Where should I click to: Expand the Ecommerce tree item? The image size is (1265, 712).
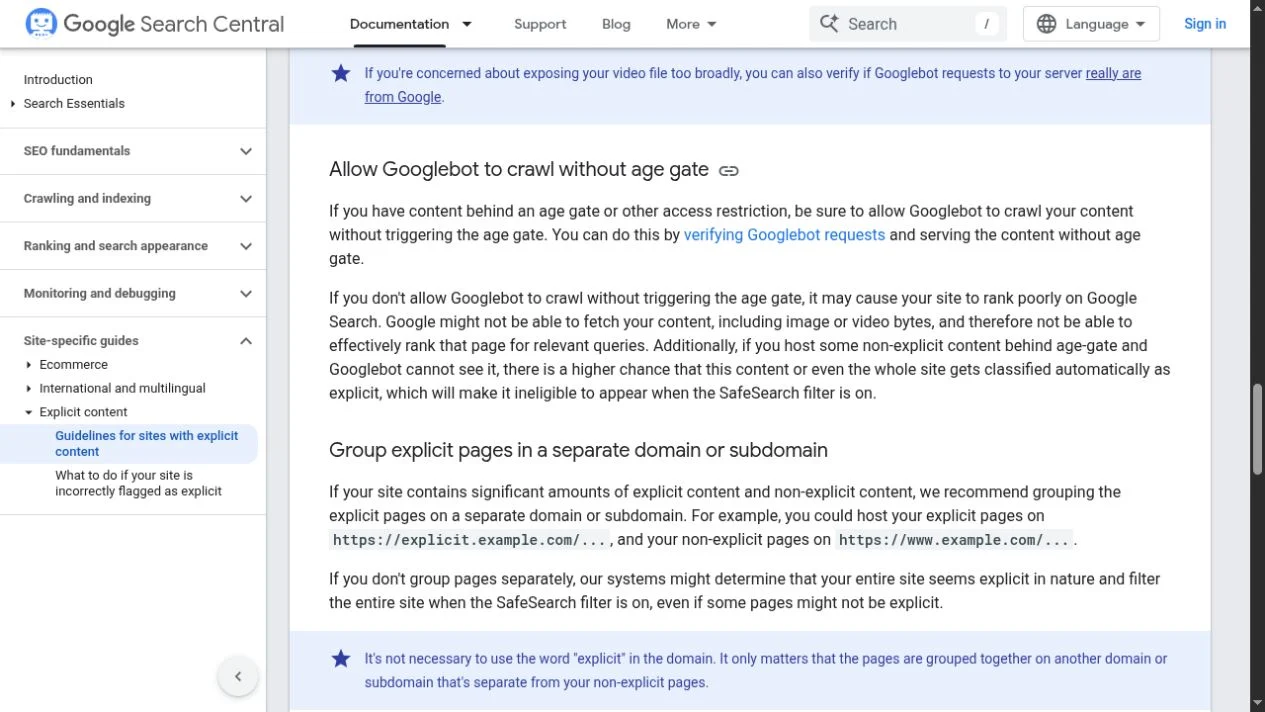coord(29,365)
